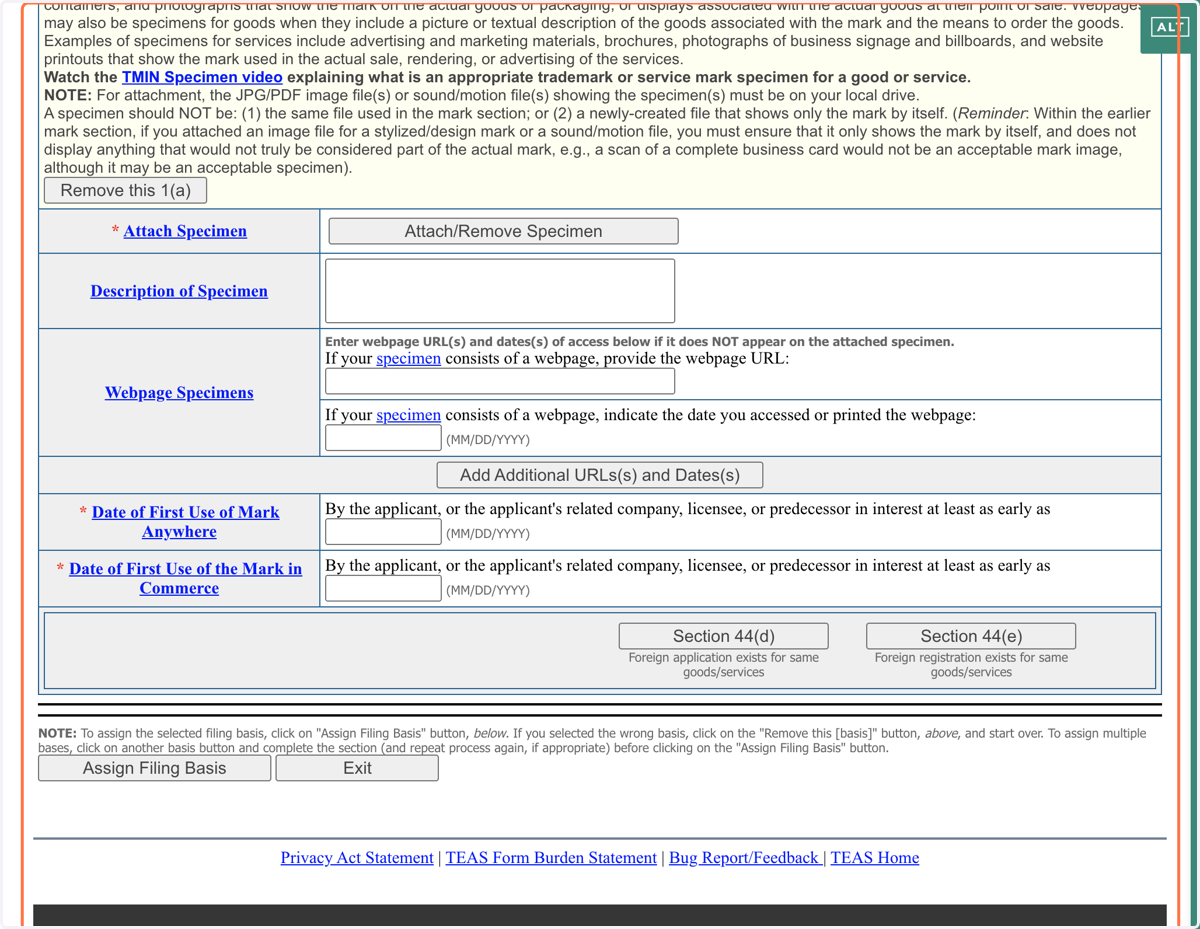Viewport: 1200px width, 929px height.
Task: Open Date of First Use in Commerce link
Action: click(x=184, y=578)
